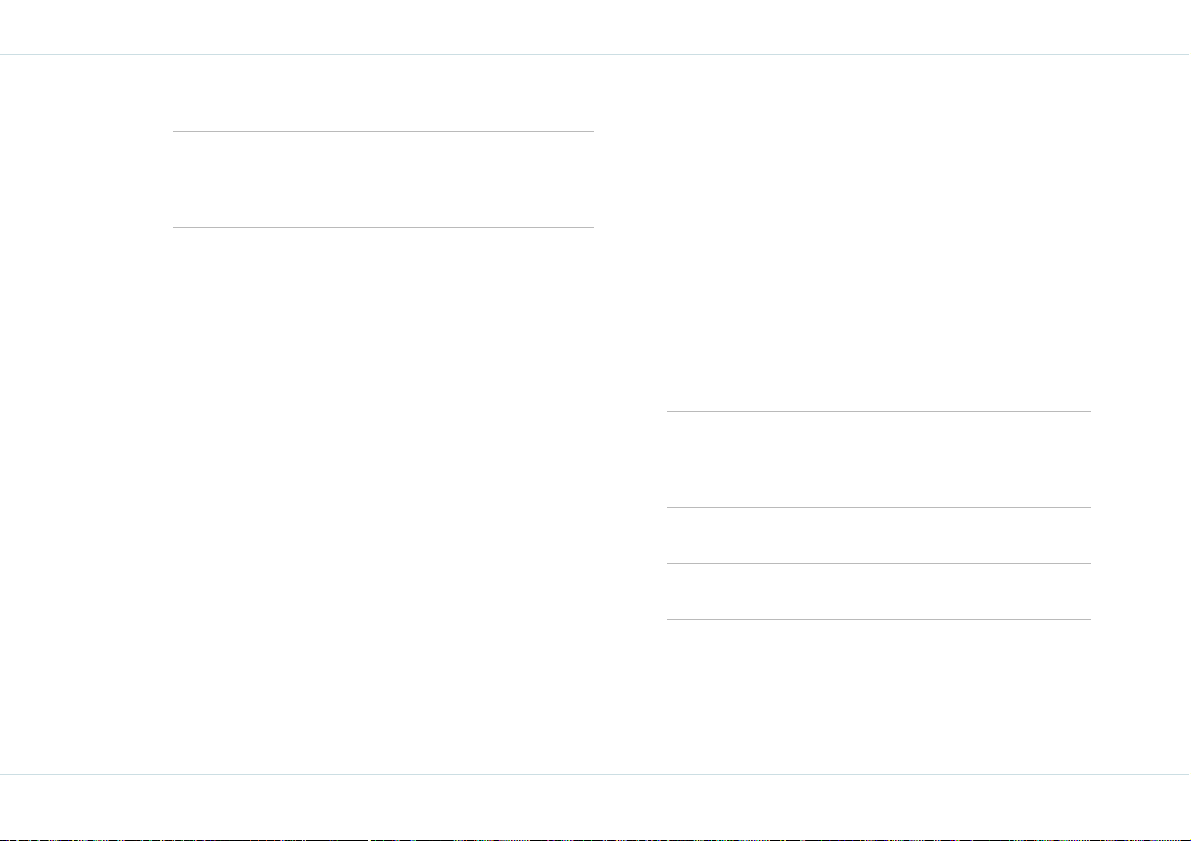Click the blank area between left column dividers
This screenshot has height=841, width=1191.
pyautogui.click(x=383, y=179)
